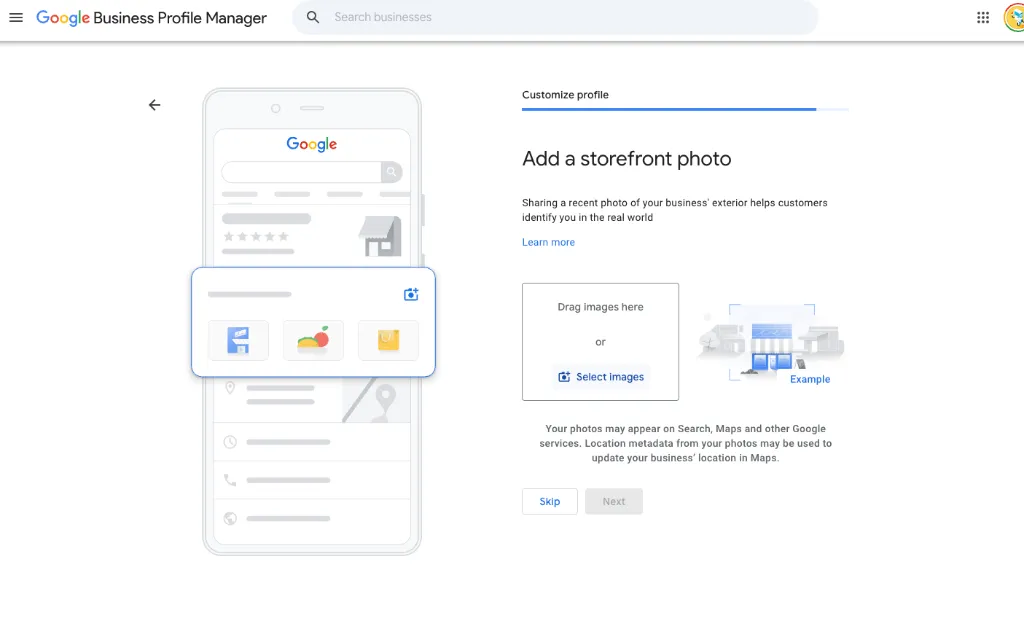Click the mockup search button icon
This screenshot has width=1024, height=635.
[391, 172]
